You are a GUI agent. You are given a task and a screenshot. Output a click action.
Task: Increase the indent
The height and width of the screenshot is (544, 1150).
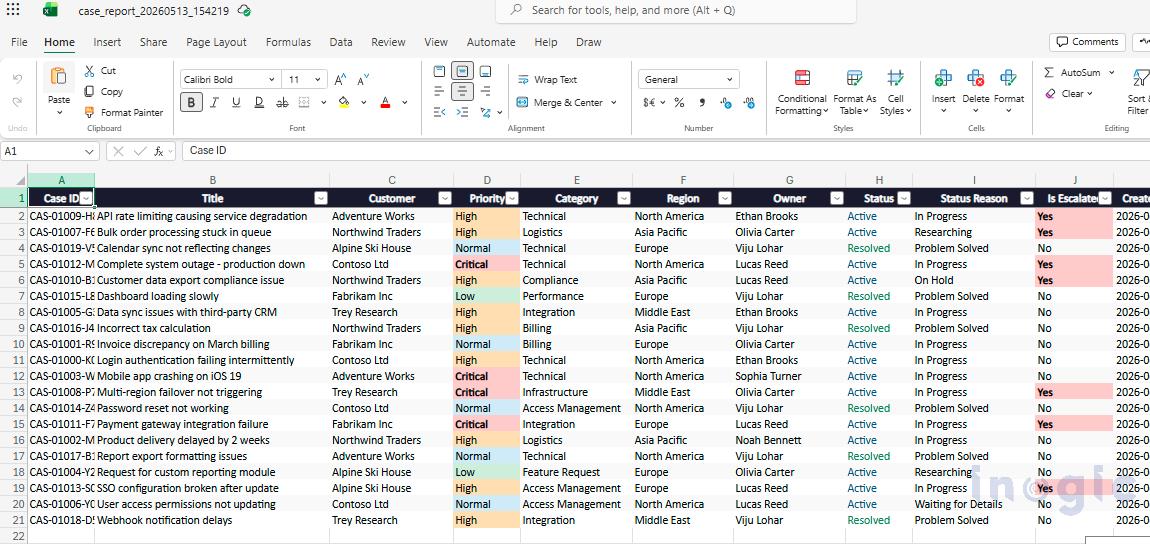tap(462, 112)
